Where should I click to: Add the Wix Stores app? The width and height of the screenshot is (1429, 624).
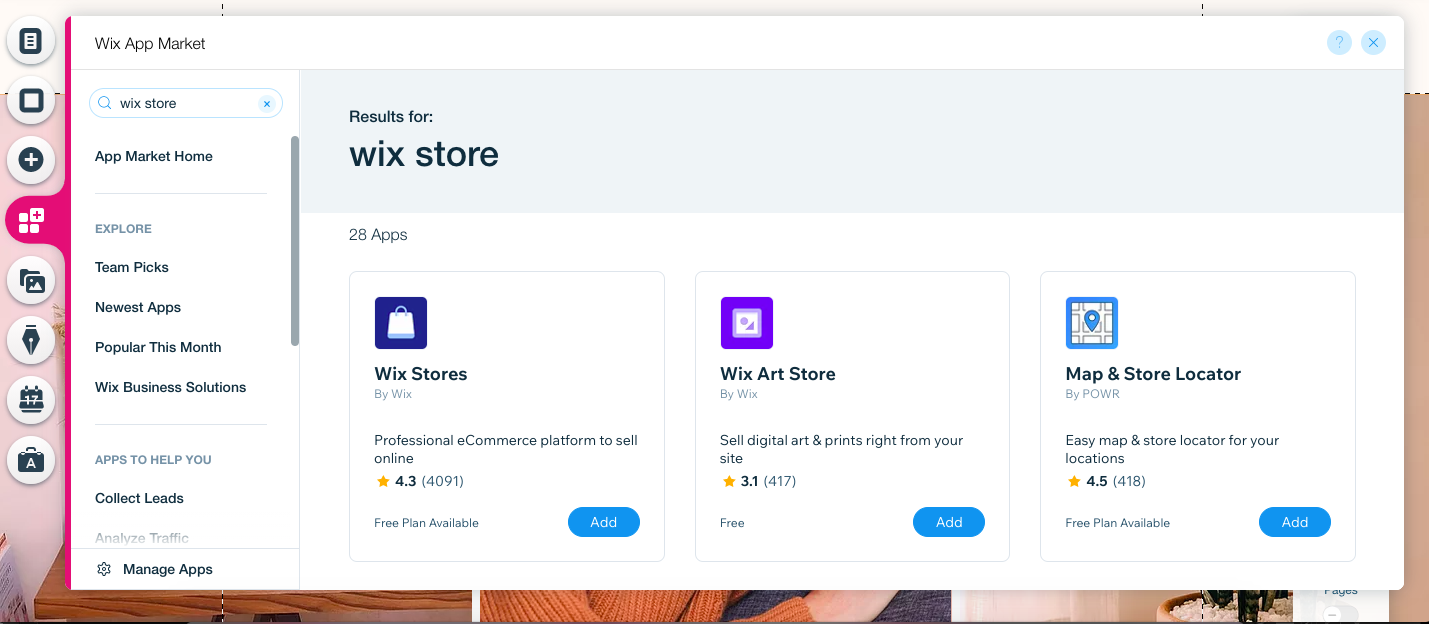[x=604, y=522]
